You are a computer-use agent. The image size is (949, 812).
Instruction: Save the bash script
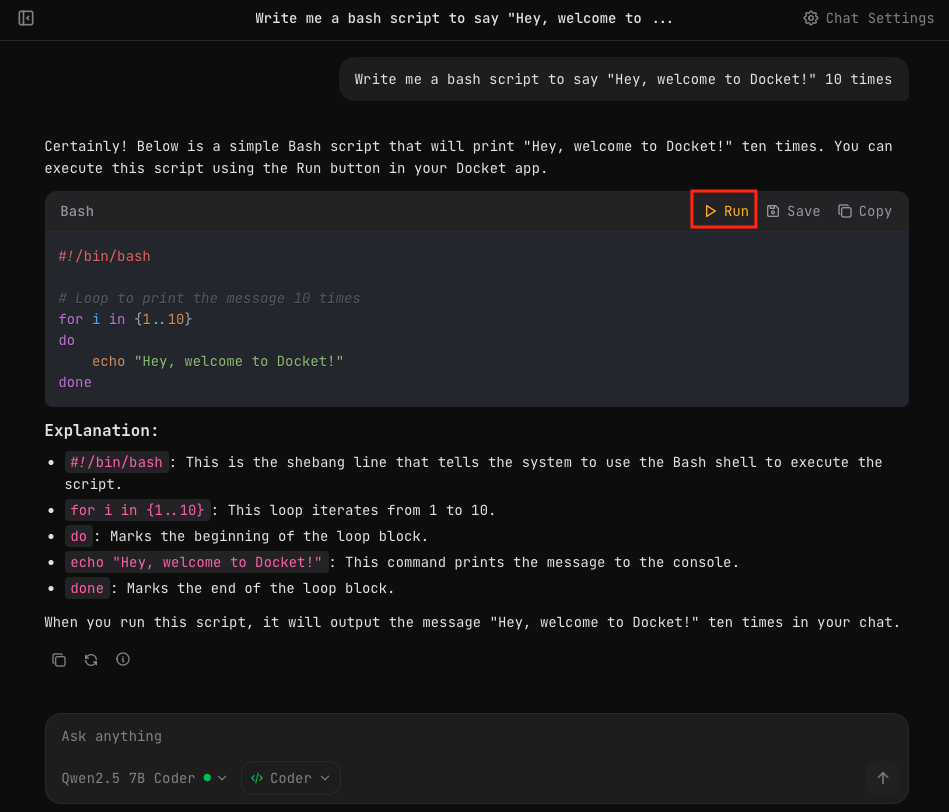click(x=793, y=210)
